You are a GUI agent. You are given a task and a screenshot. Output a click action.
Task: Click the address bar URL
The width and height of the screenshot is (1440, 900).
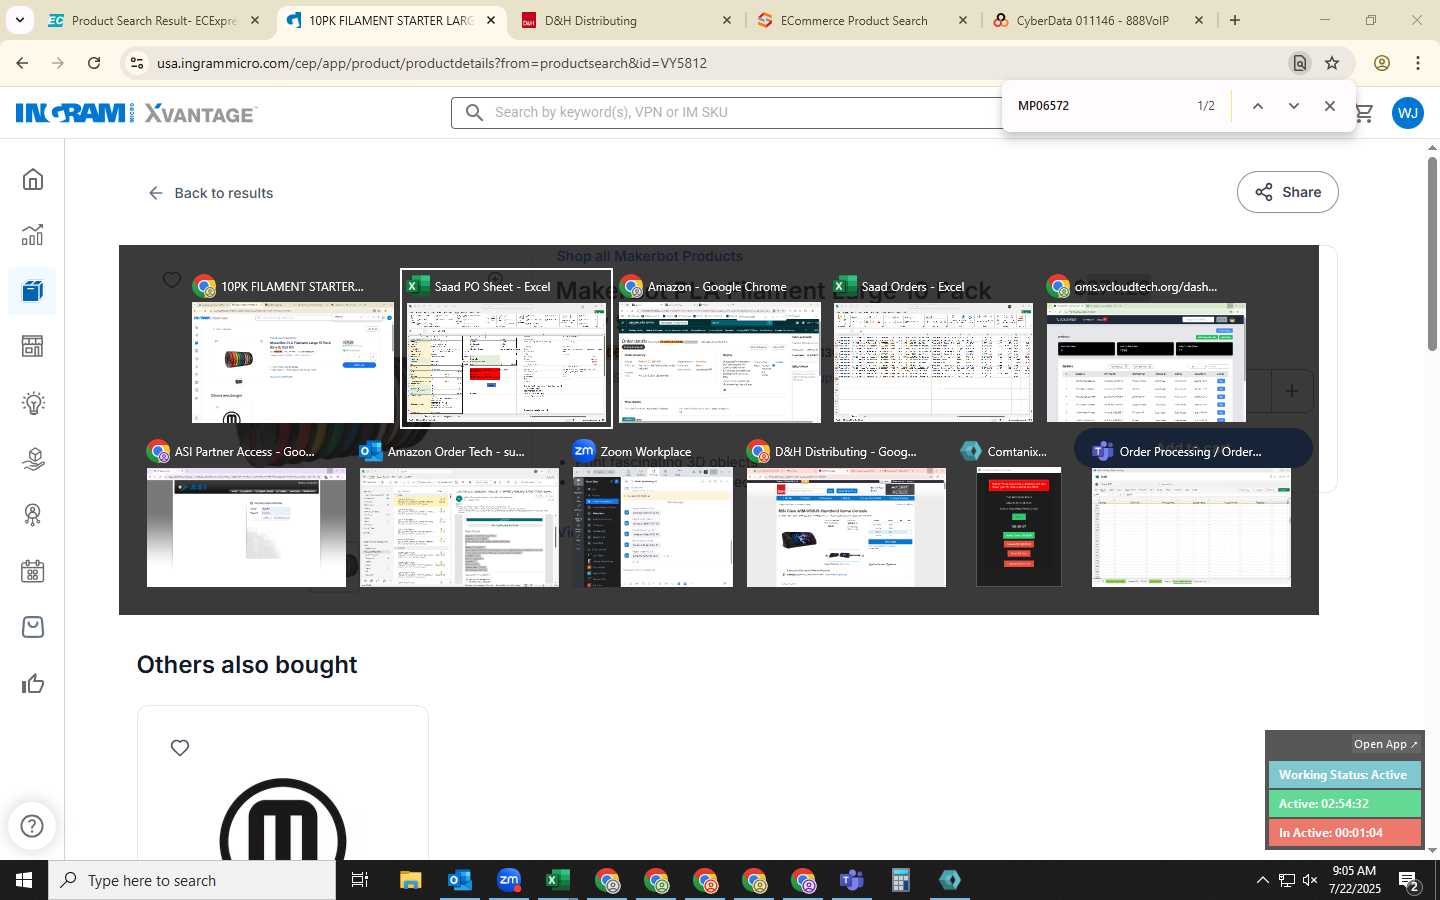pos(431,63)
